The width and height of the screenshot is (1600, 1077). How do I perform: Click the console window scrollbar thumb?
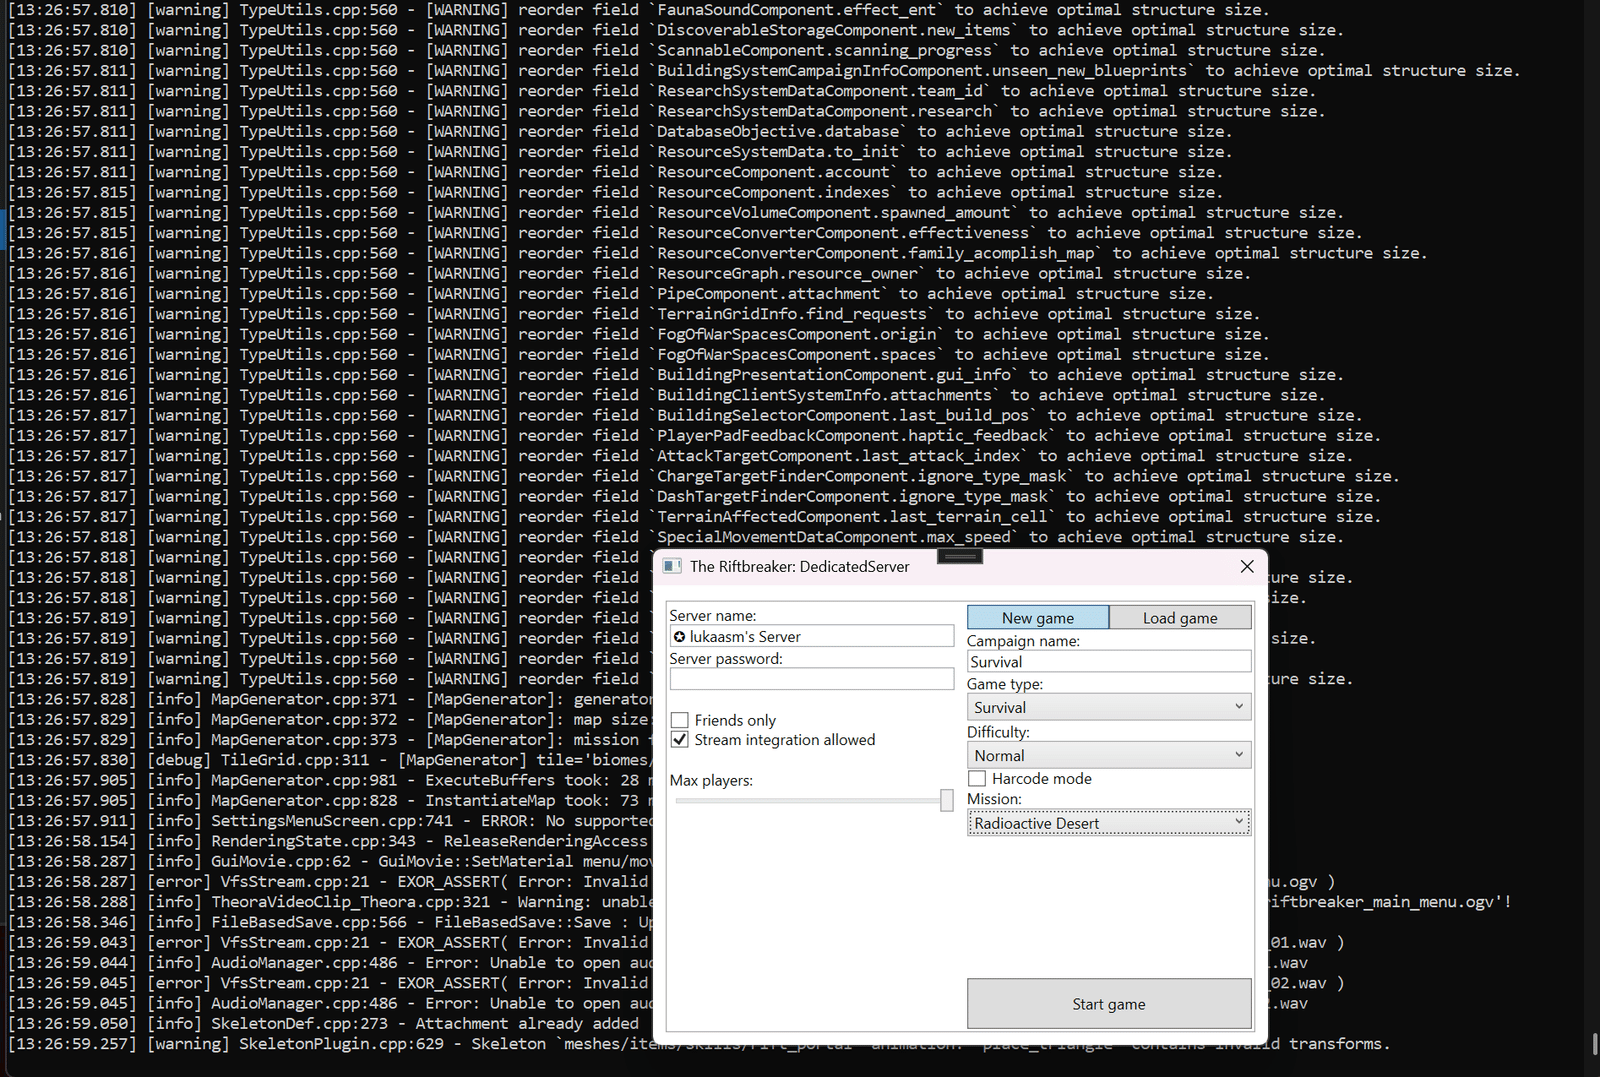(1595, 1044)
